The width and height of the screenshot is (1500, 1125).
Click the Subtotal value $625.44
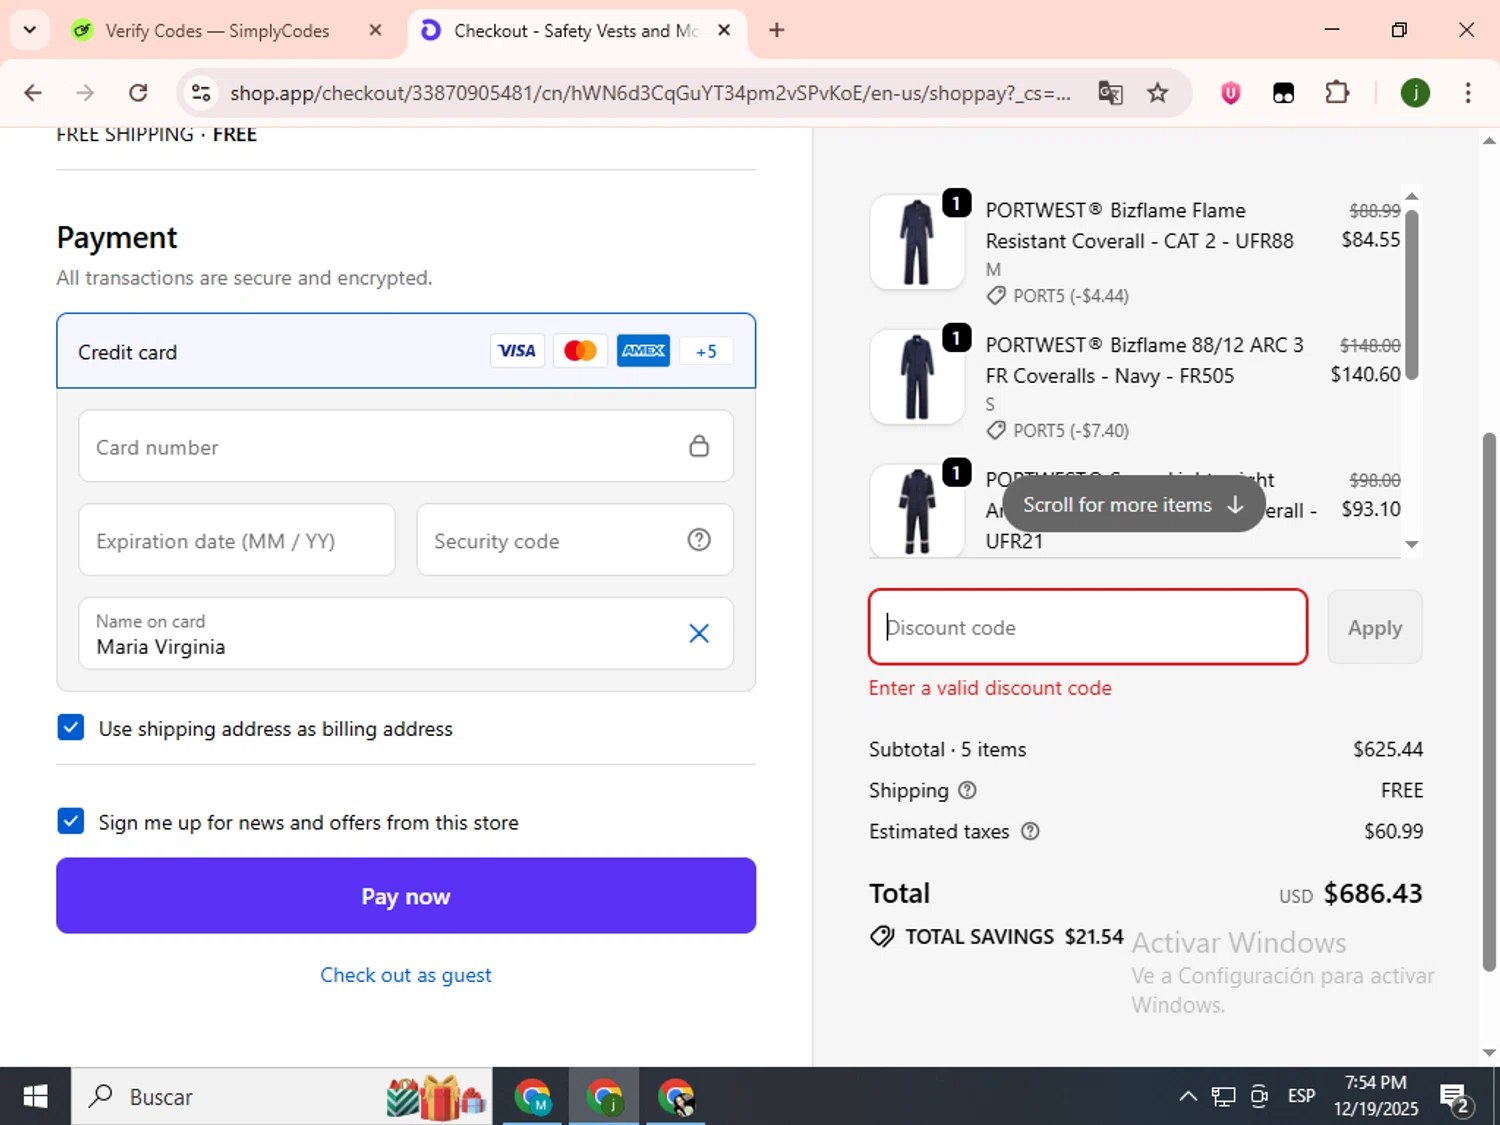pyautogui.click(x=1388, y=749)
